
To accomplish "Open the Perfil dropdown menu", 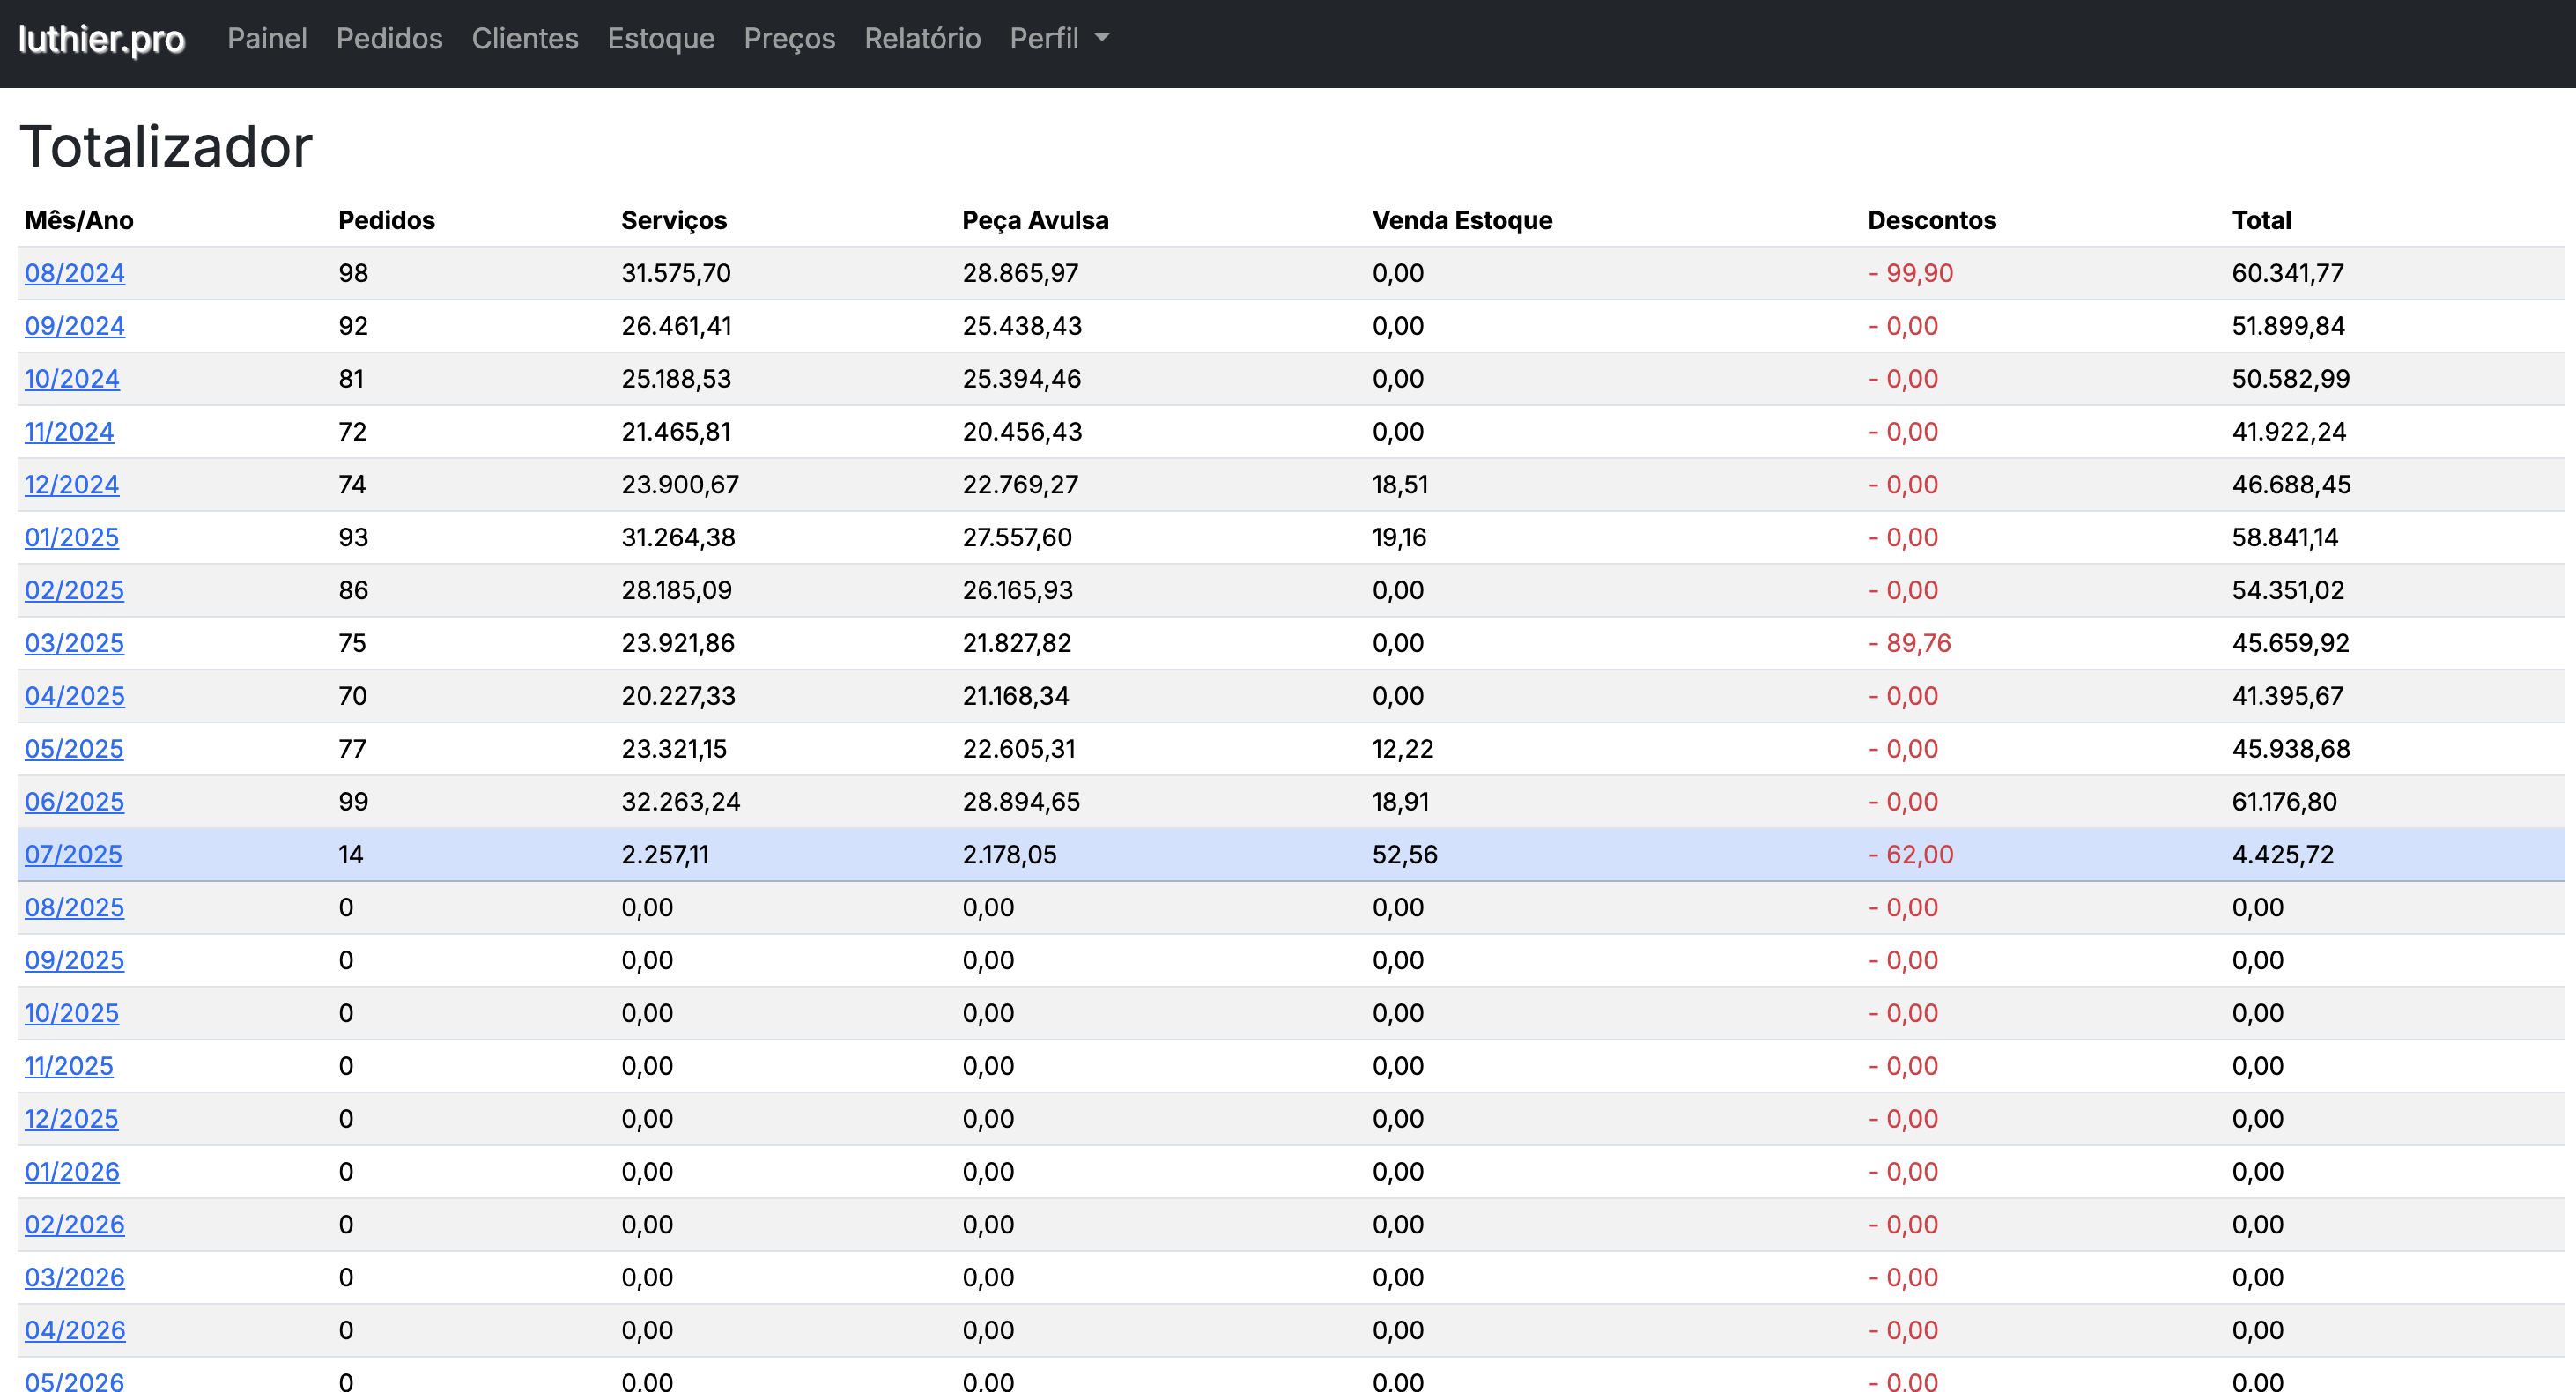I will click(1058, 39).
